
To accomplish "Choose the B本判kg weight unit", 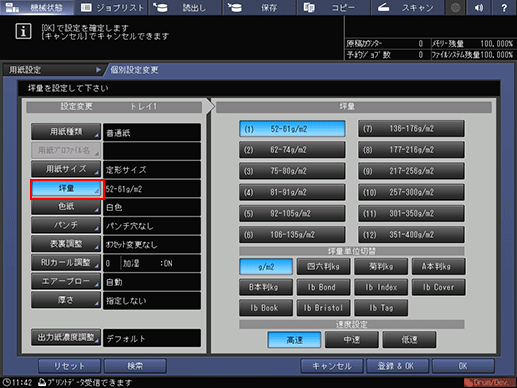I will (x=266, y=287).
